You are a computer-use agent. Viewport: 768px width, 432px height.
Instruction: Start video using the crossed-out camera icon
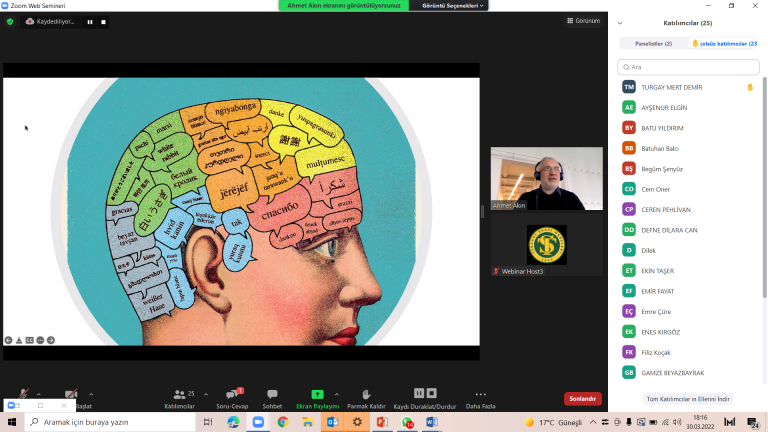click(71, 394)
